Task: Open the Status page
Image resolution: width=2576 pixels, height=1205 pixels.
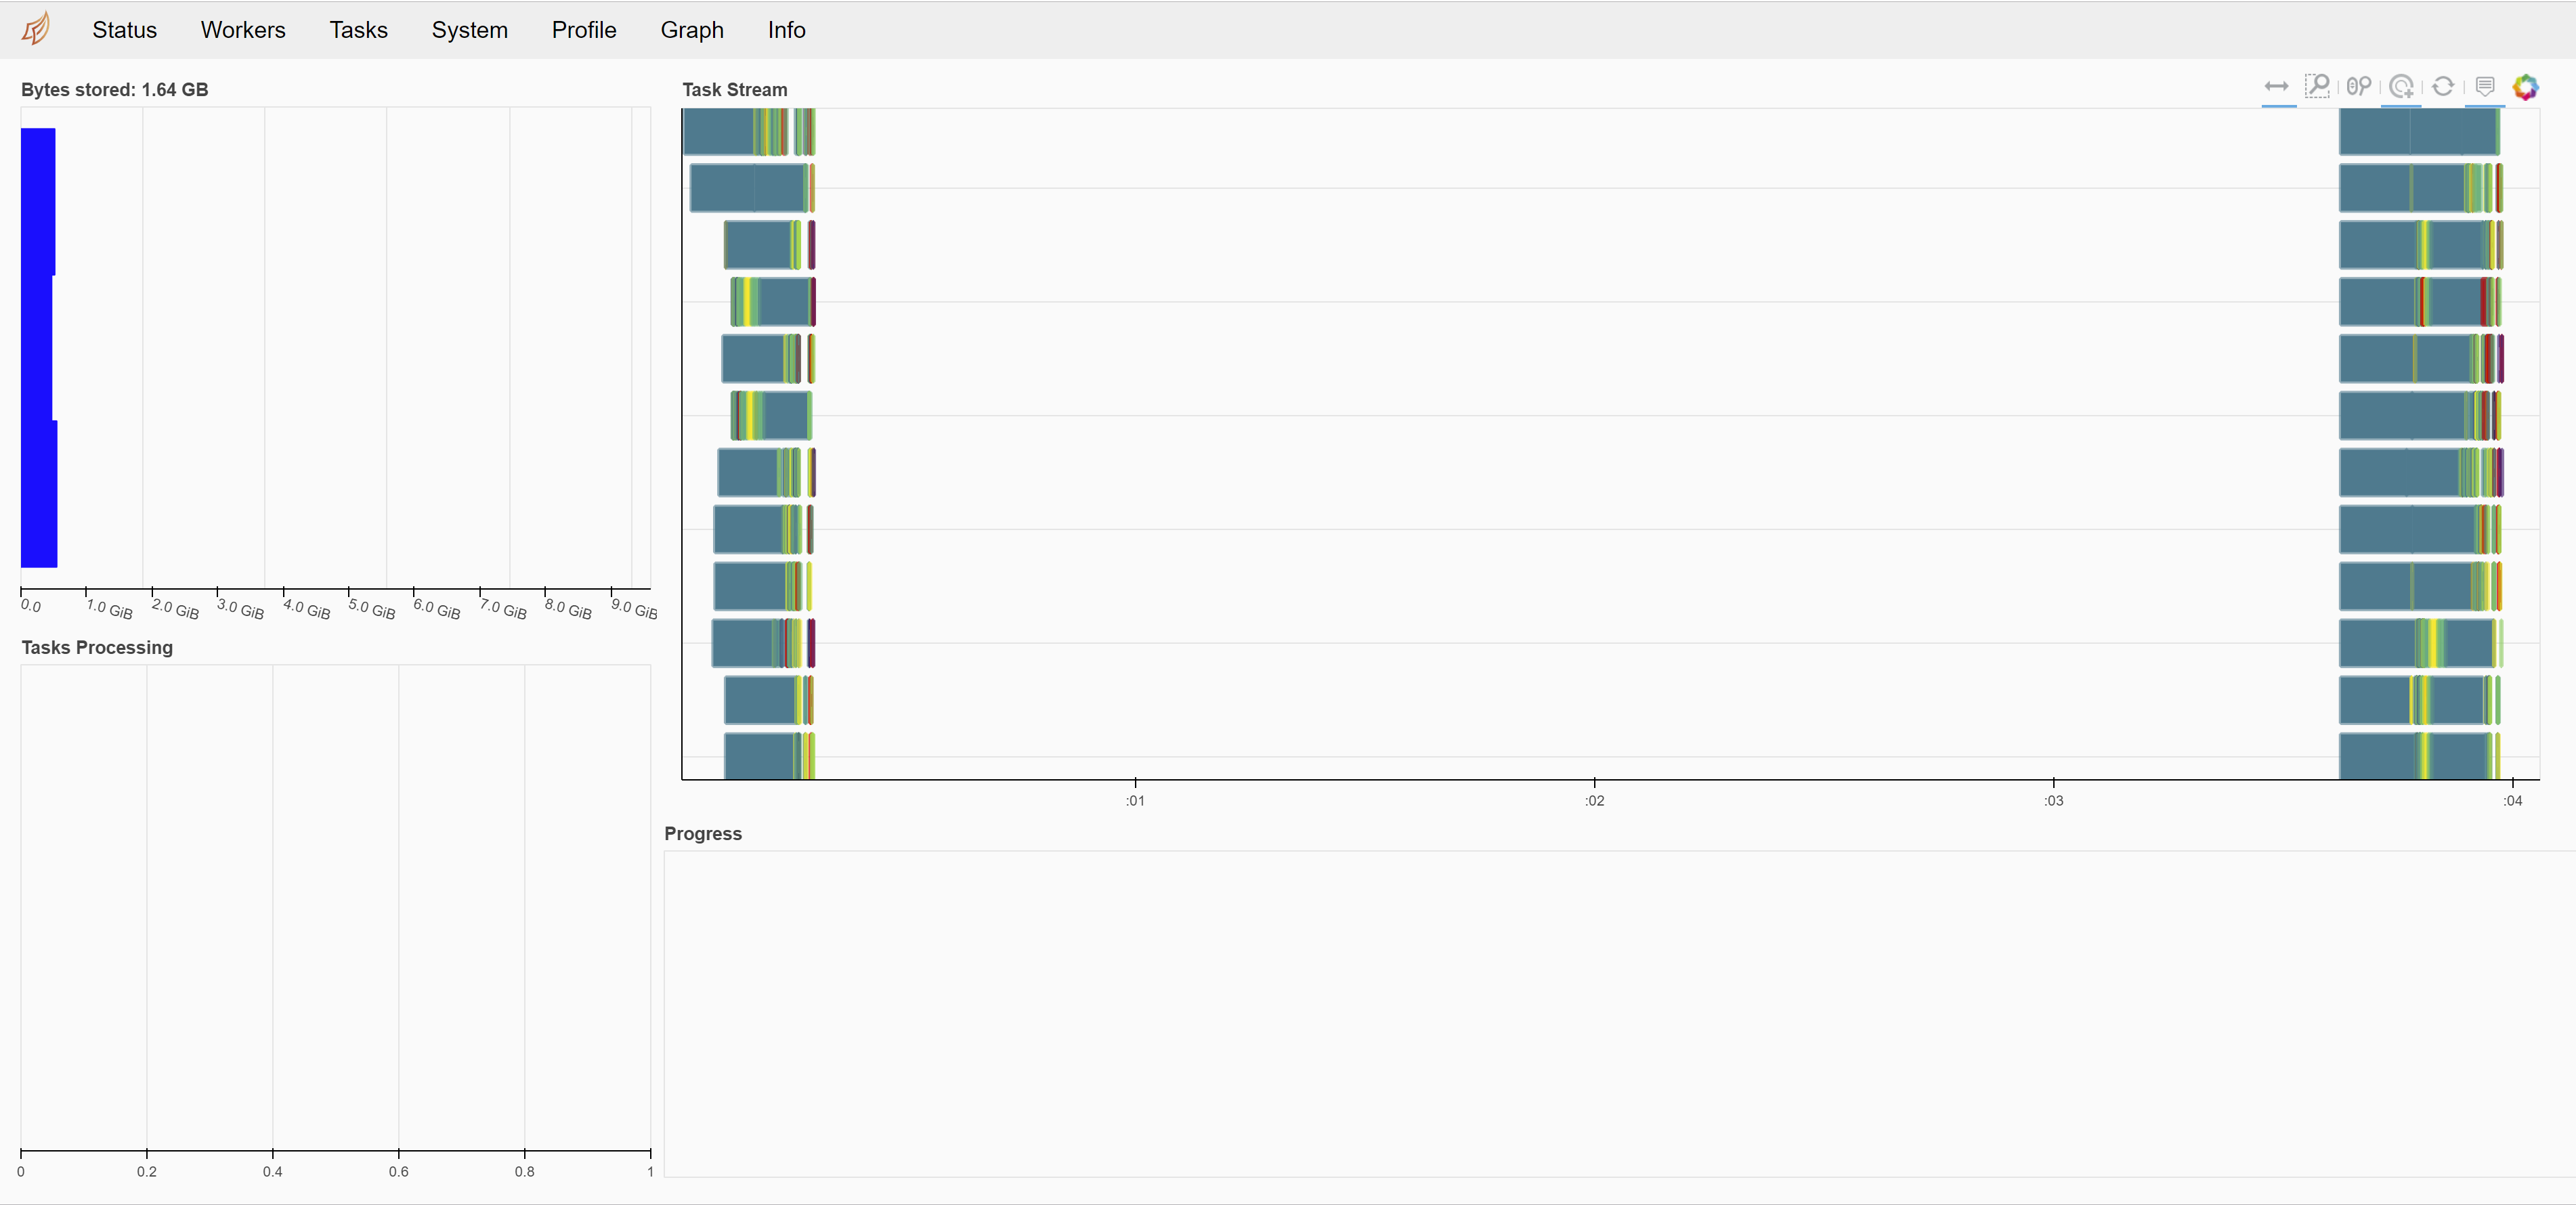Action: pyautogui.click(x=124, y=30)
